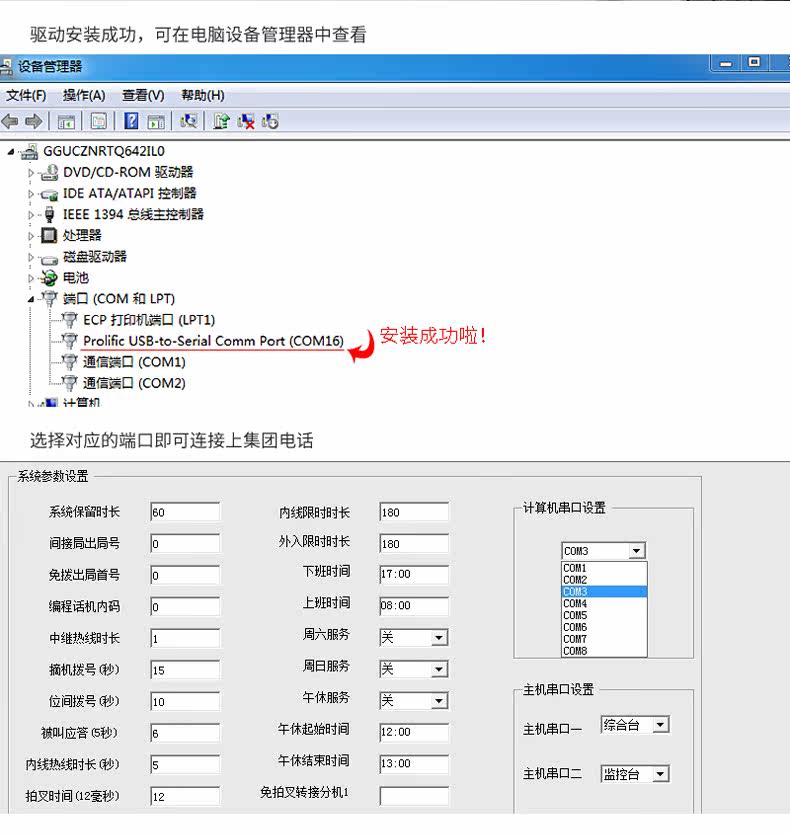This screenshot has height=835, width=790.
Task: Click the port icon beside 通信端口 (COM1)
Action: click(69, 362)
